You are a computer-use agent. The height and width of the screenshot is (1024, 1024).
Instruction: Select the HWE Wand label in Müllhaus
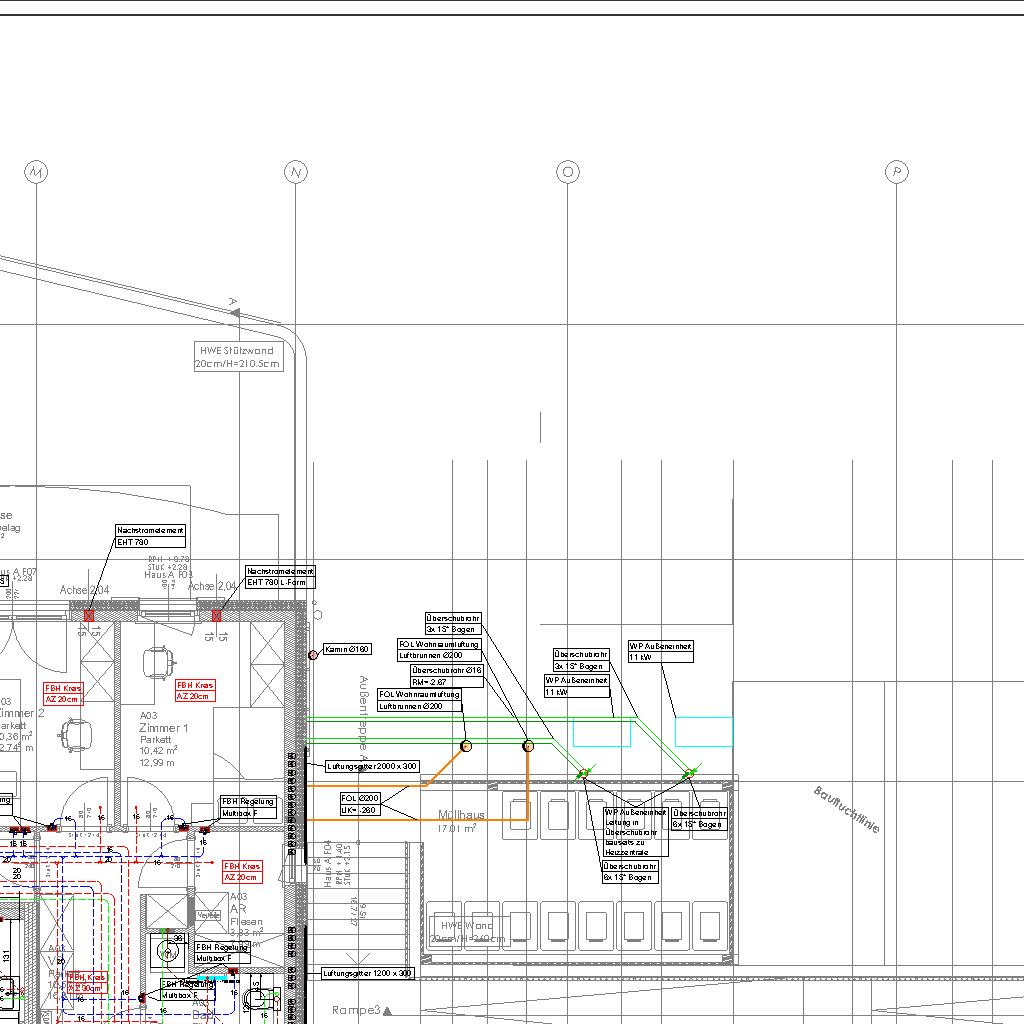tap(467, 932)
